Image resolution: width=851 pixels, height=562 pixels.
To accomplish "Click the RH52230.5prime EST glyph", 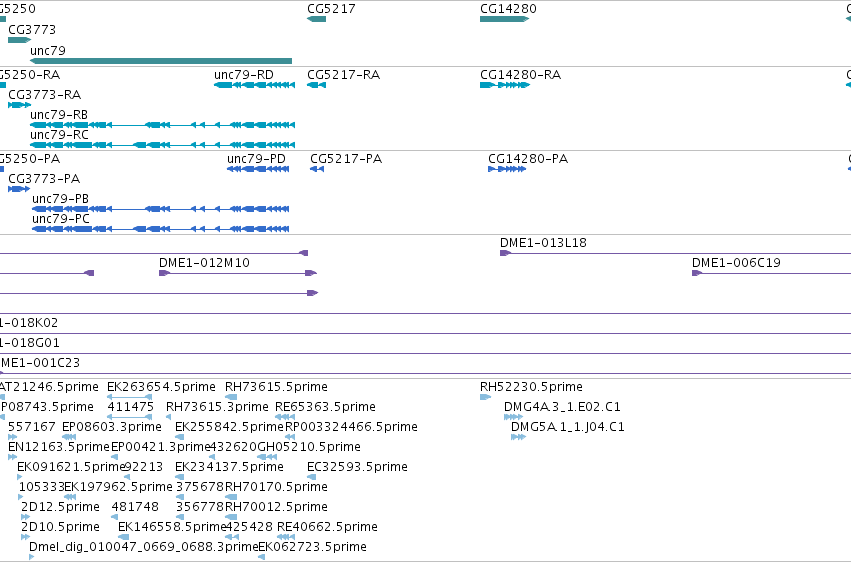I will (485, 397).
